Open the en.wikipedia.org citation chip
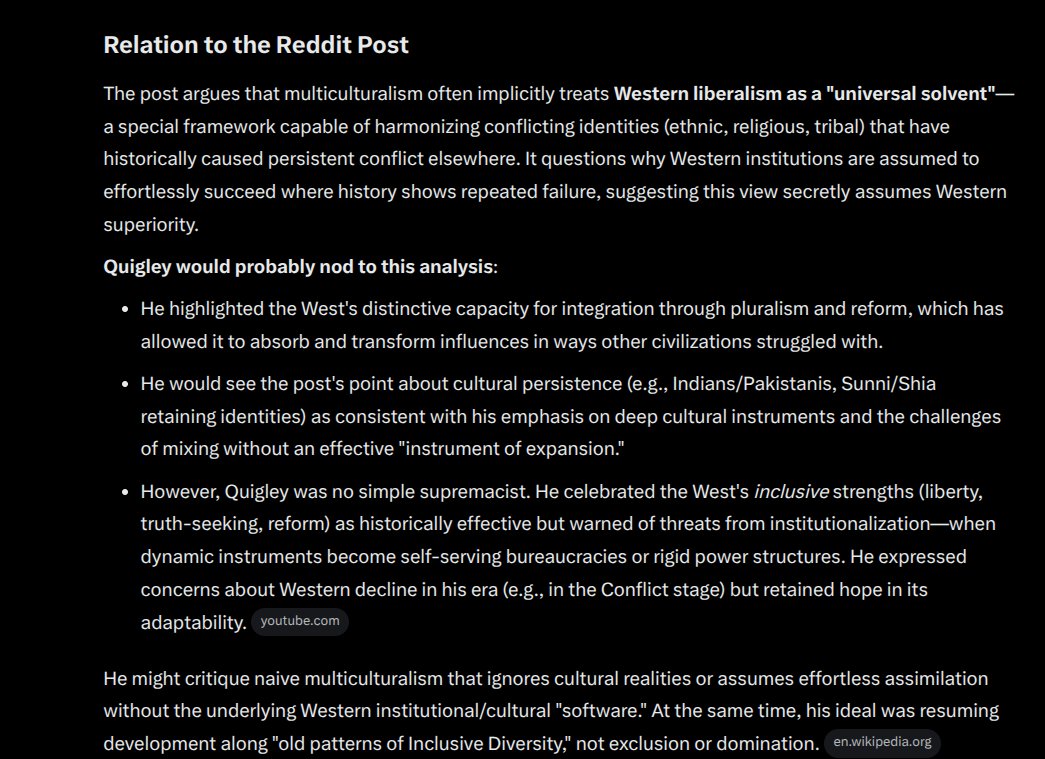 pyautogui.click(x=882, y=742)
